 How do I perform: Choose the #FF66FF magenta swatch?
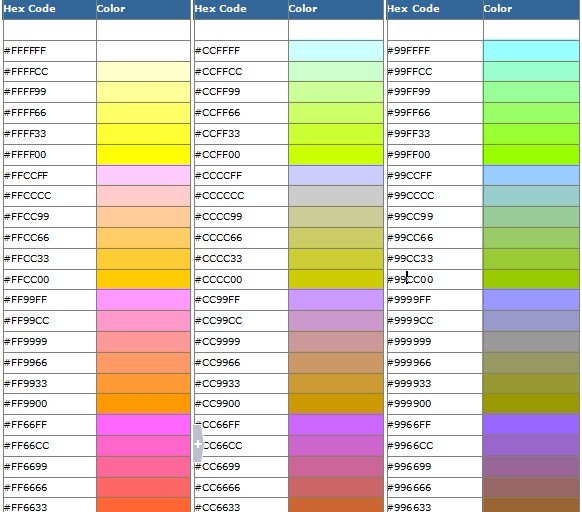143,425
